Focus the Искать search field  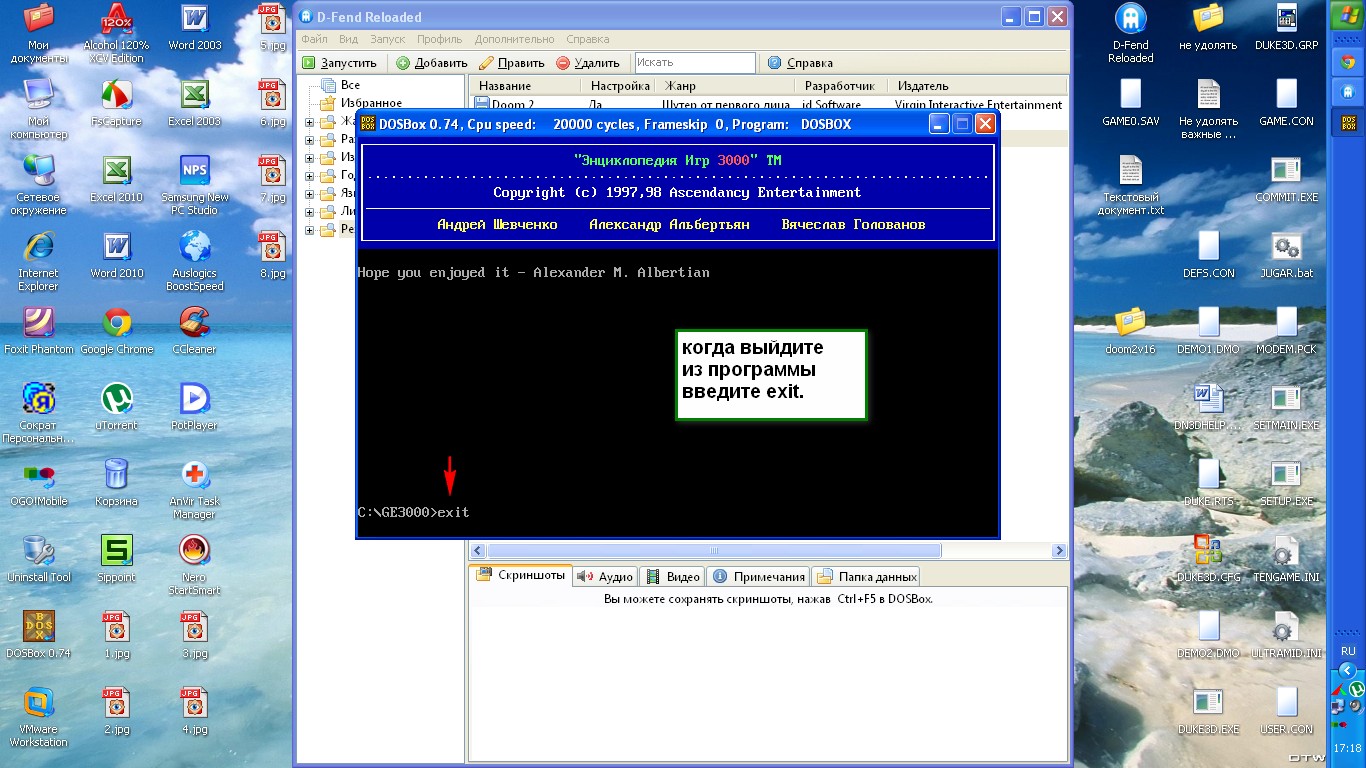click(695, 63)
